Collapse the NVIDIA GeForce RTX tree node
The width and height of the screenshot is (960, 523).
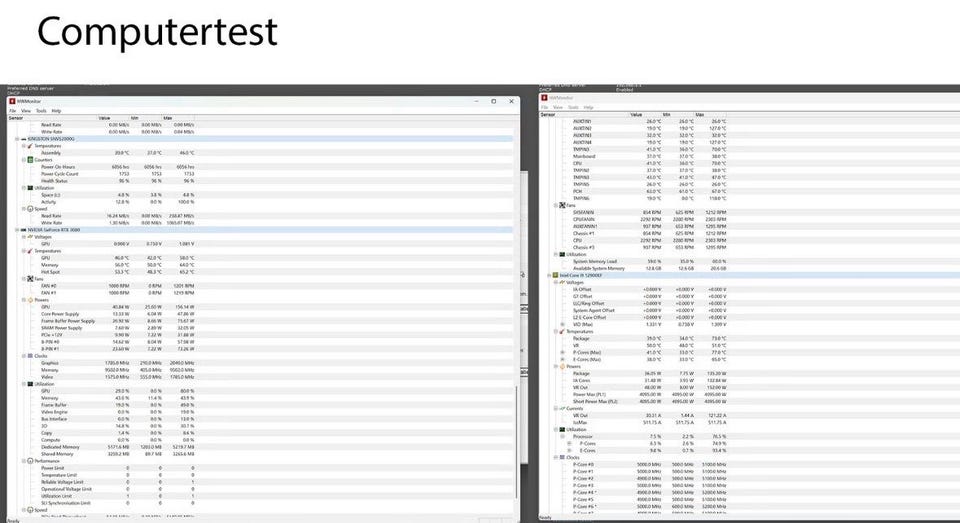[17, 230]
